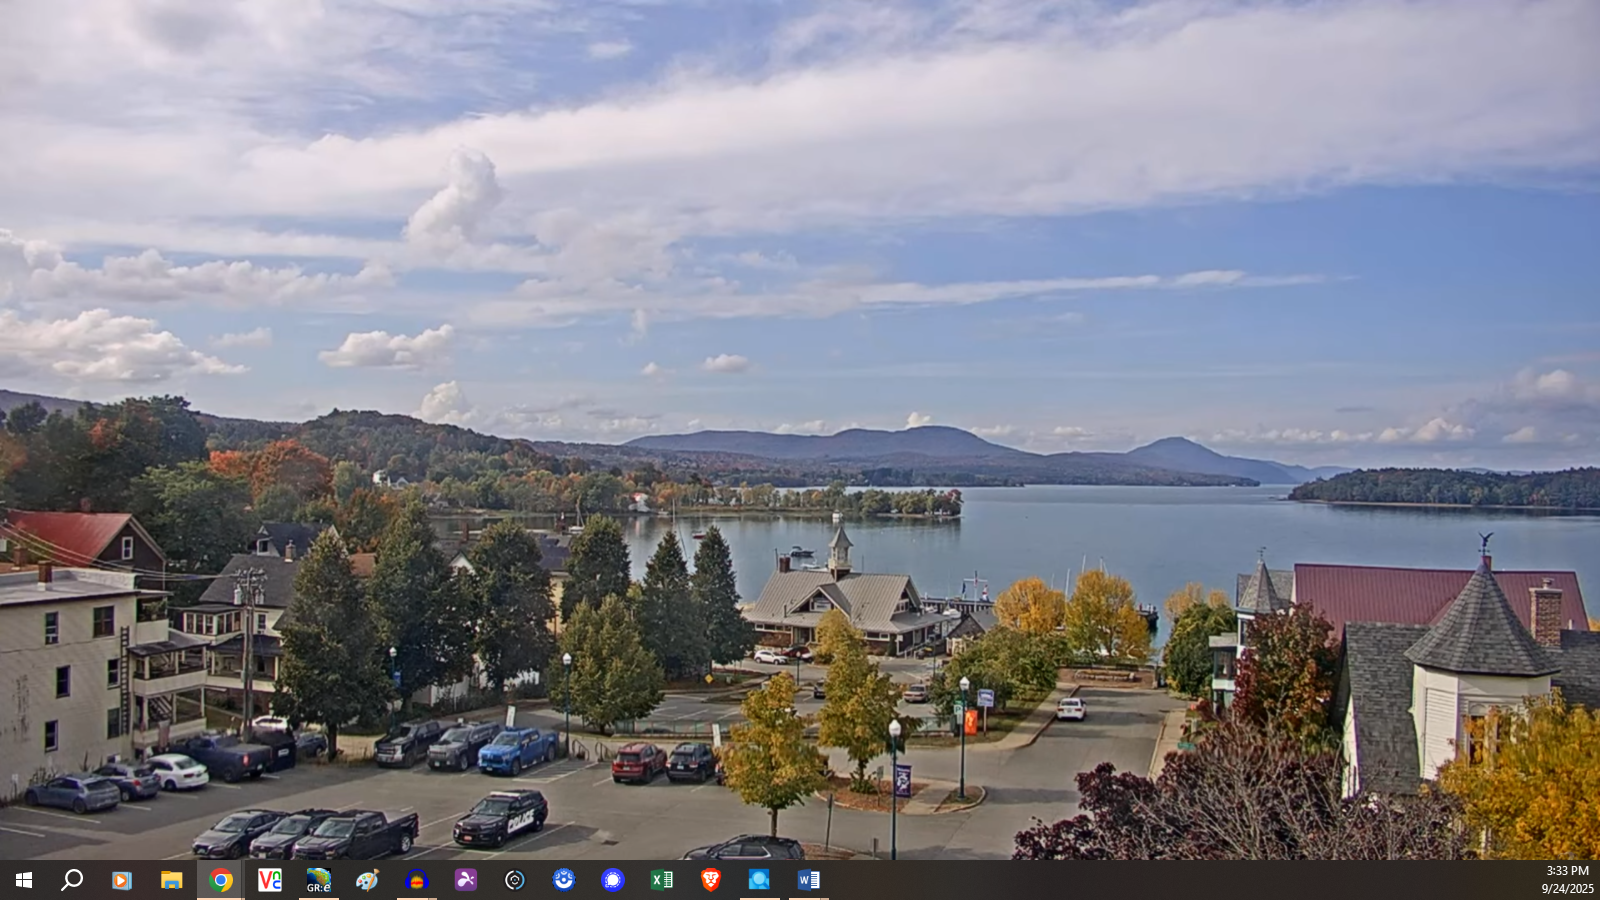Image resolution: width=1600 pixels, height=900 pixels.
Task: Switch to Microsoft Word
Action: coord(808,880)
